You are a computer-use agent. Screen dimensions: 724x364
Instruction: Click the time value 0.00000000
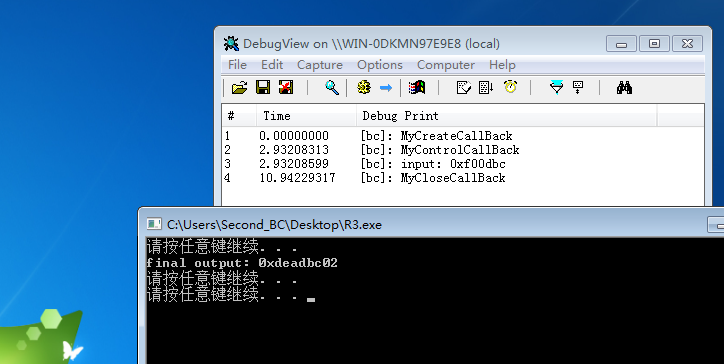pyautogui.click(x=294, y=136)
